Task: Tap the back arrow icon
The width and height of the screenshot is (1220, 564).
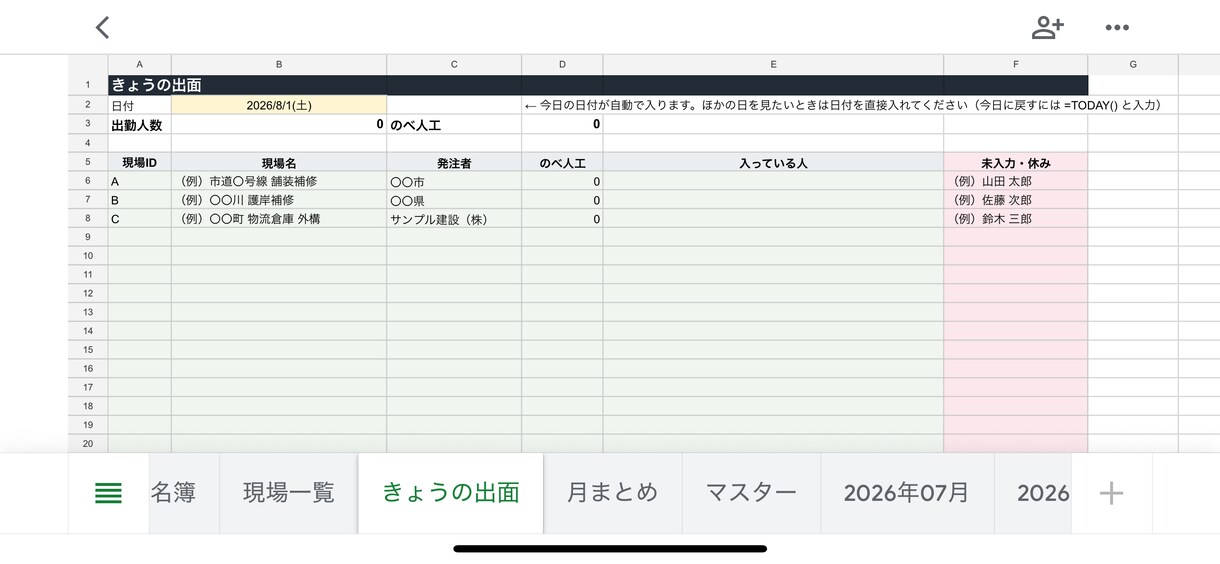Action: pos(102,27)
